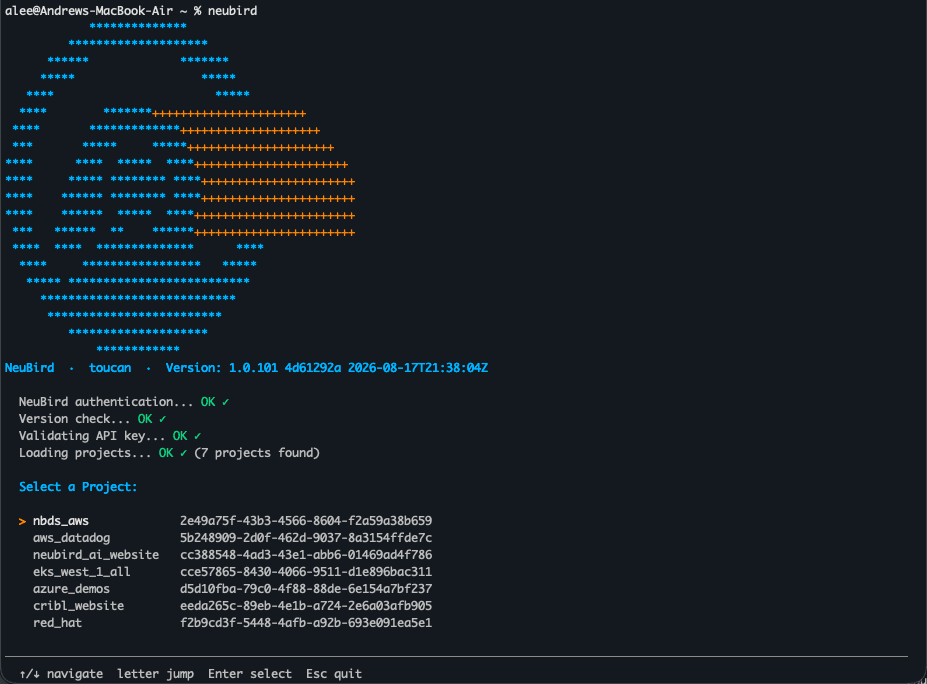Click the 'Enter select' hint

tap(249, 674)
